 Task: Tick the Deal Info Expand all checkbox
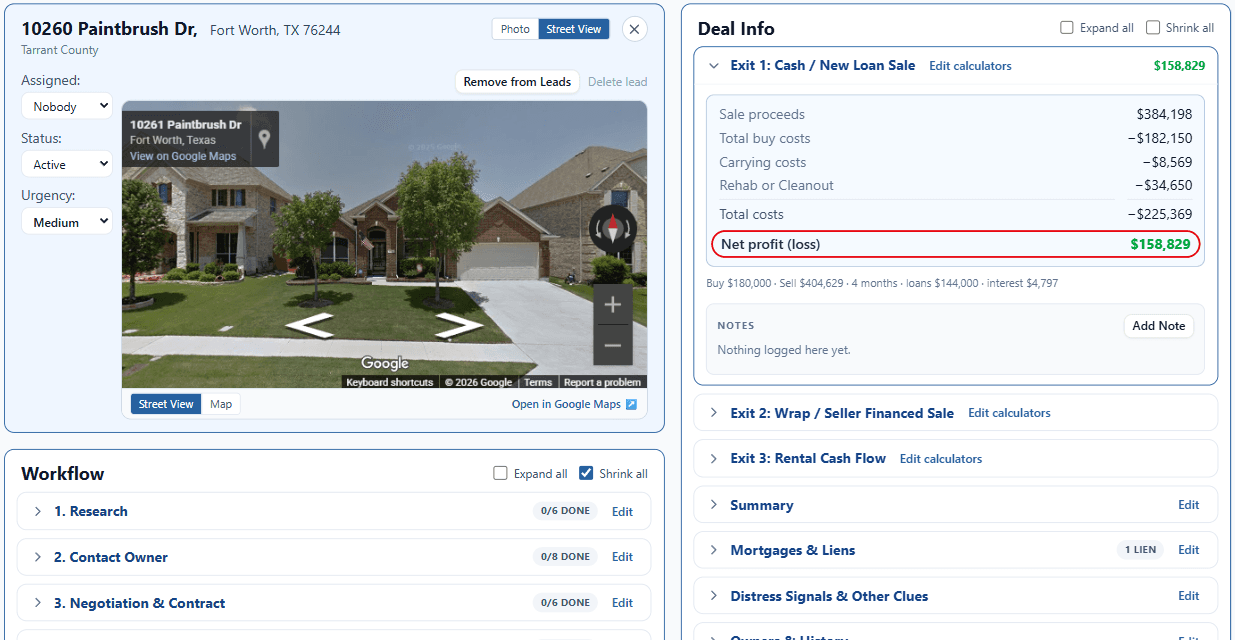pyautogui.click(x=1067, y=28)
